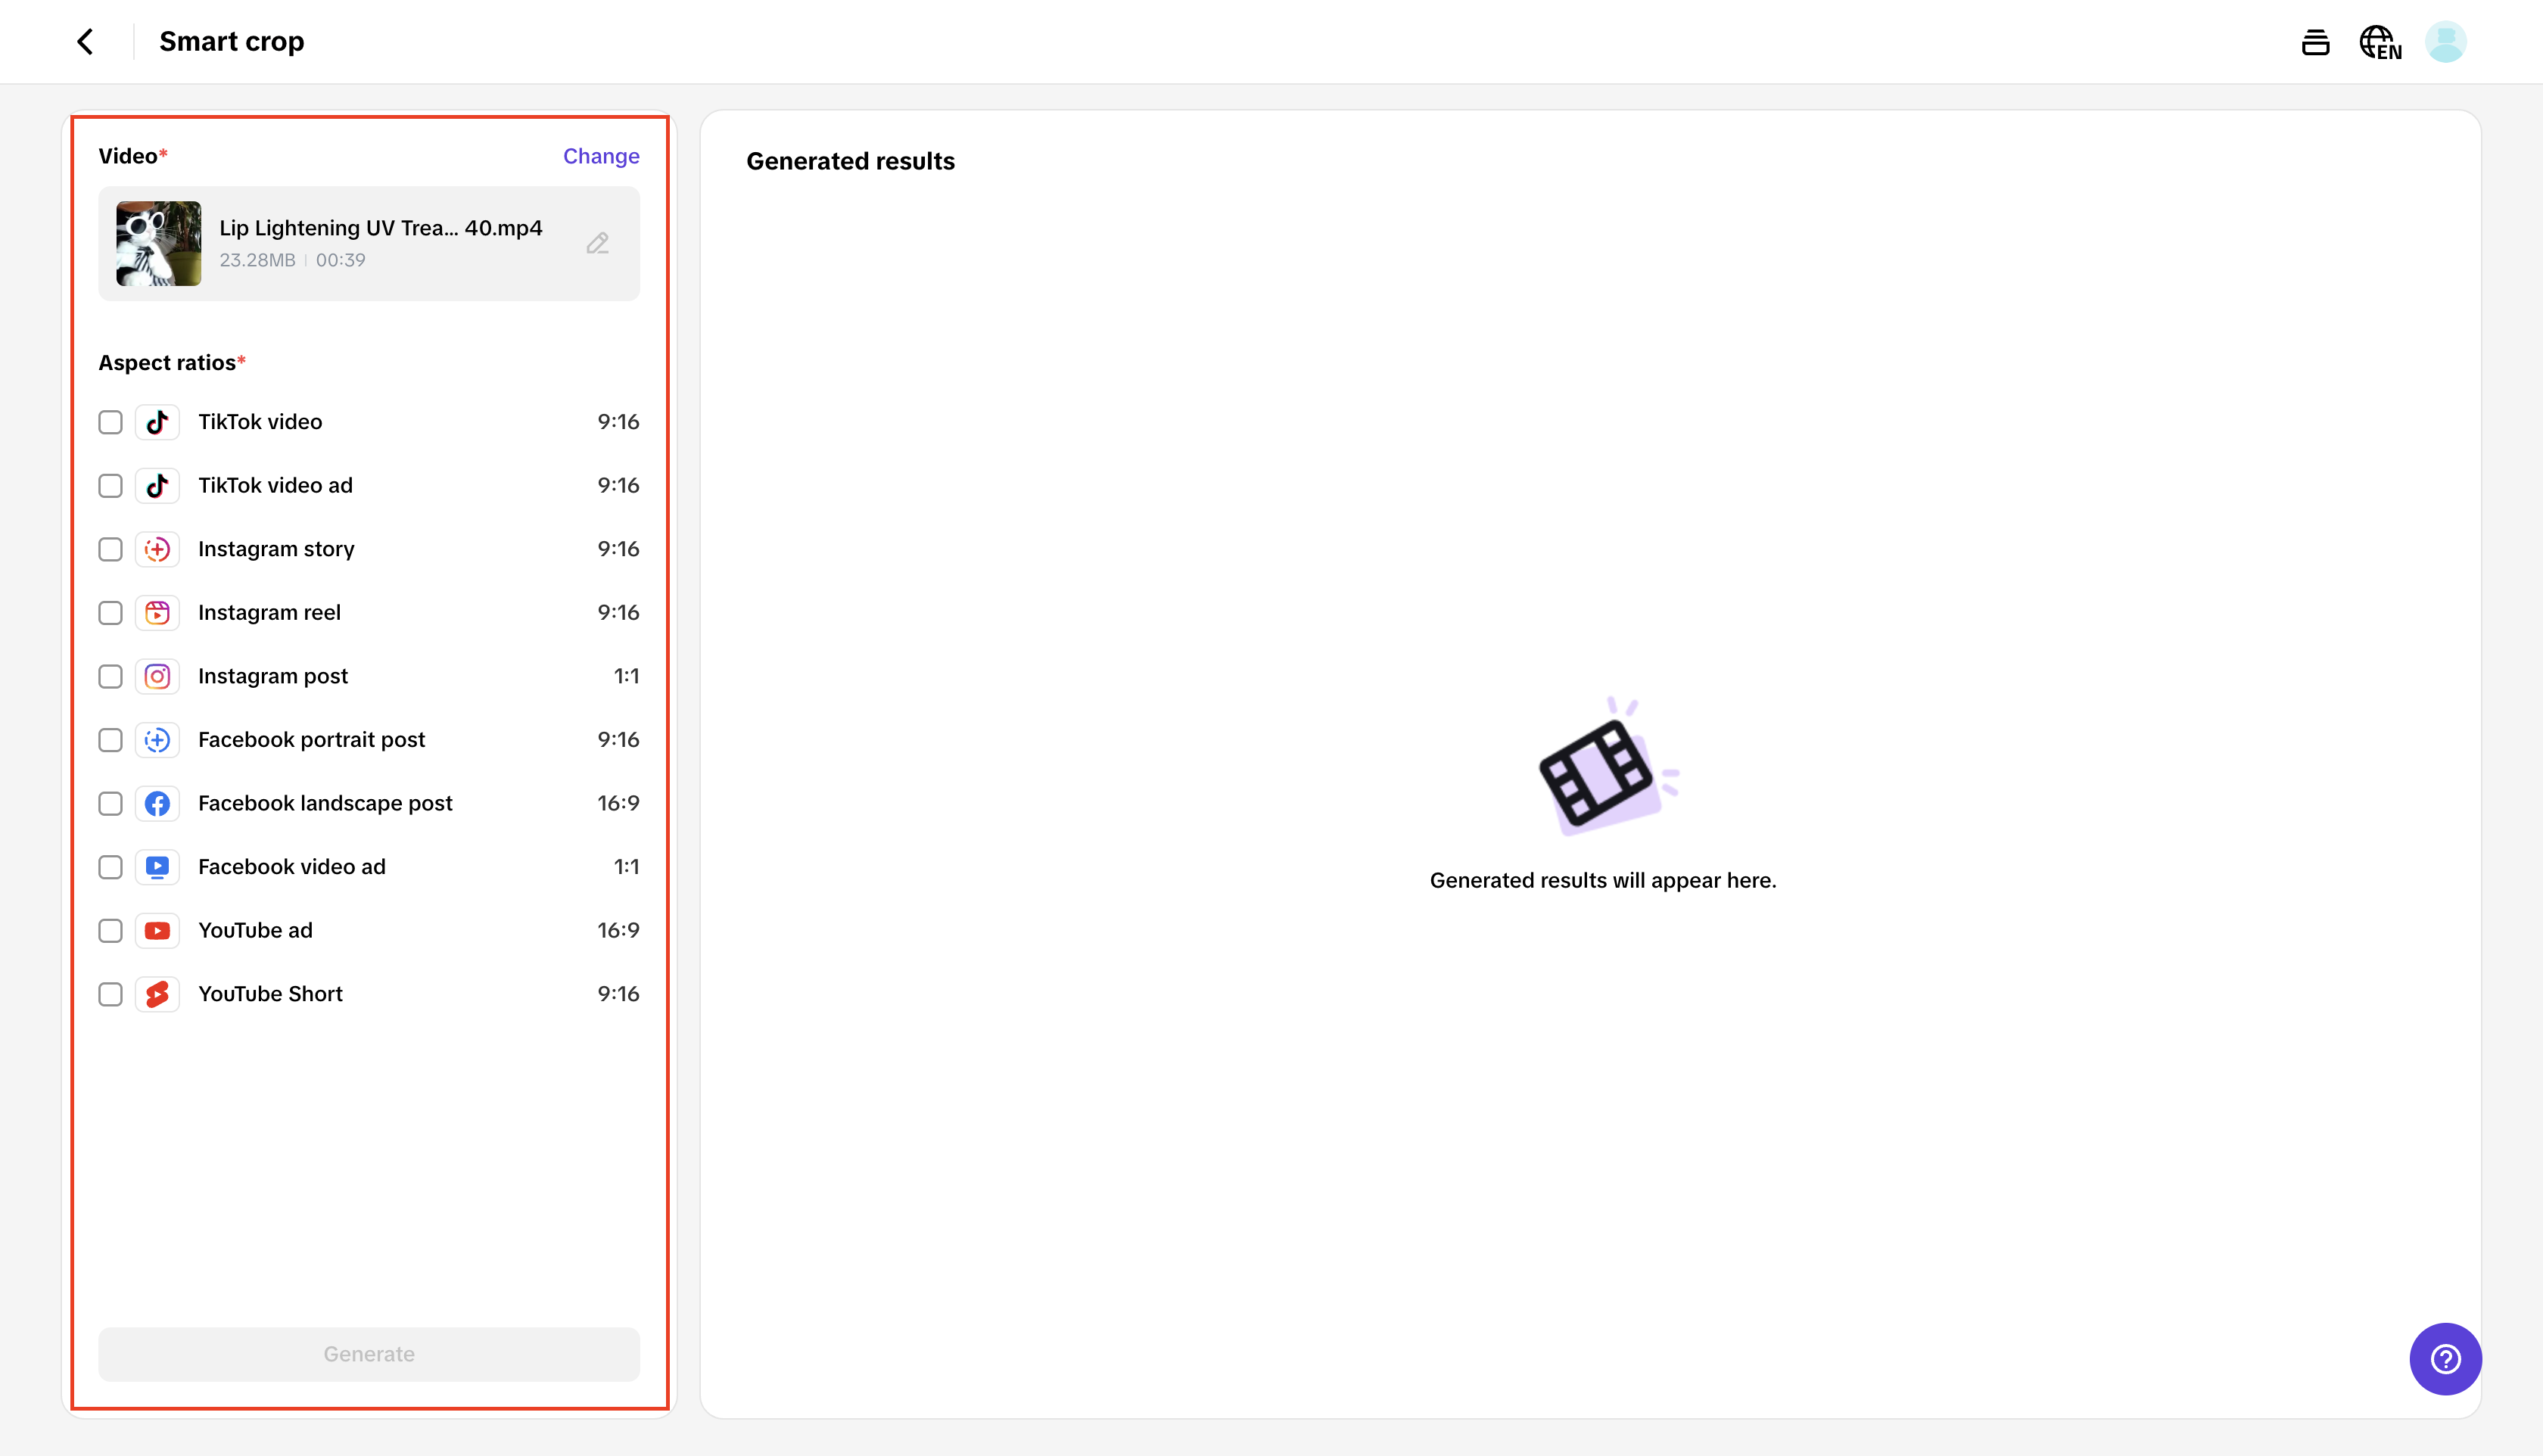2543x1456 pixels.
Task: Click the pencil rename video icon
Action: [597, 243]
